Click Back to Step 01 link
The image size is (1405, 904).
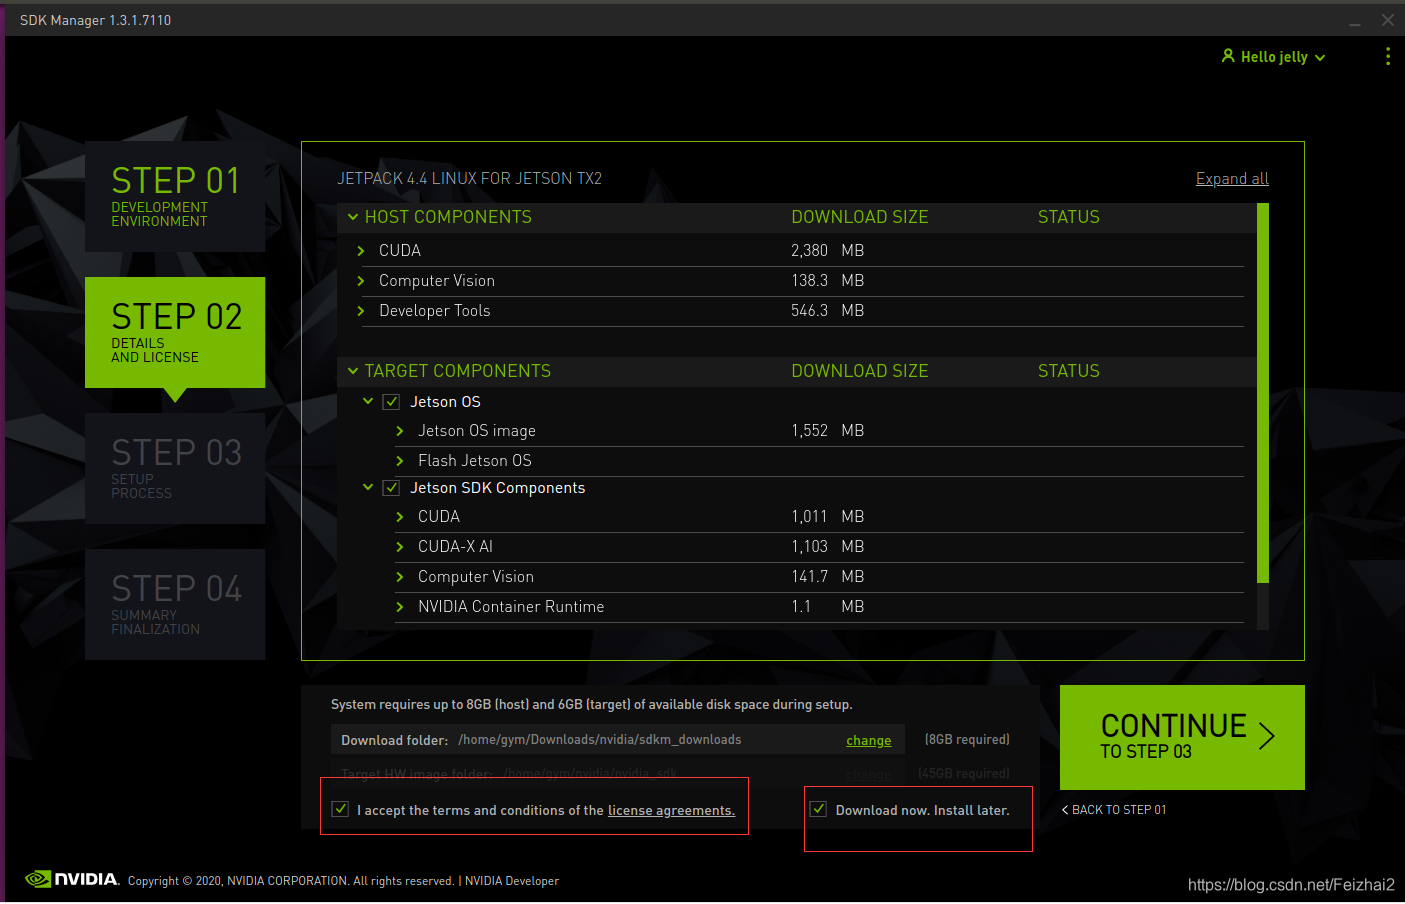pyautogui.click(x=1114, y=810)
